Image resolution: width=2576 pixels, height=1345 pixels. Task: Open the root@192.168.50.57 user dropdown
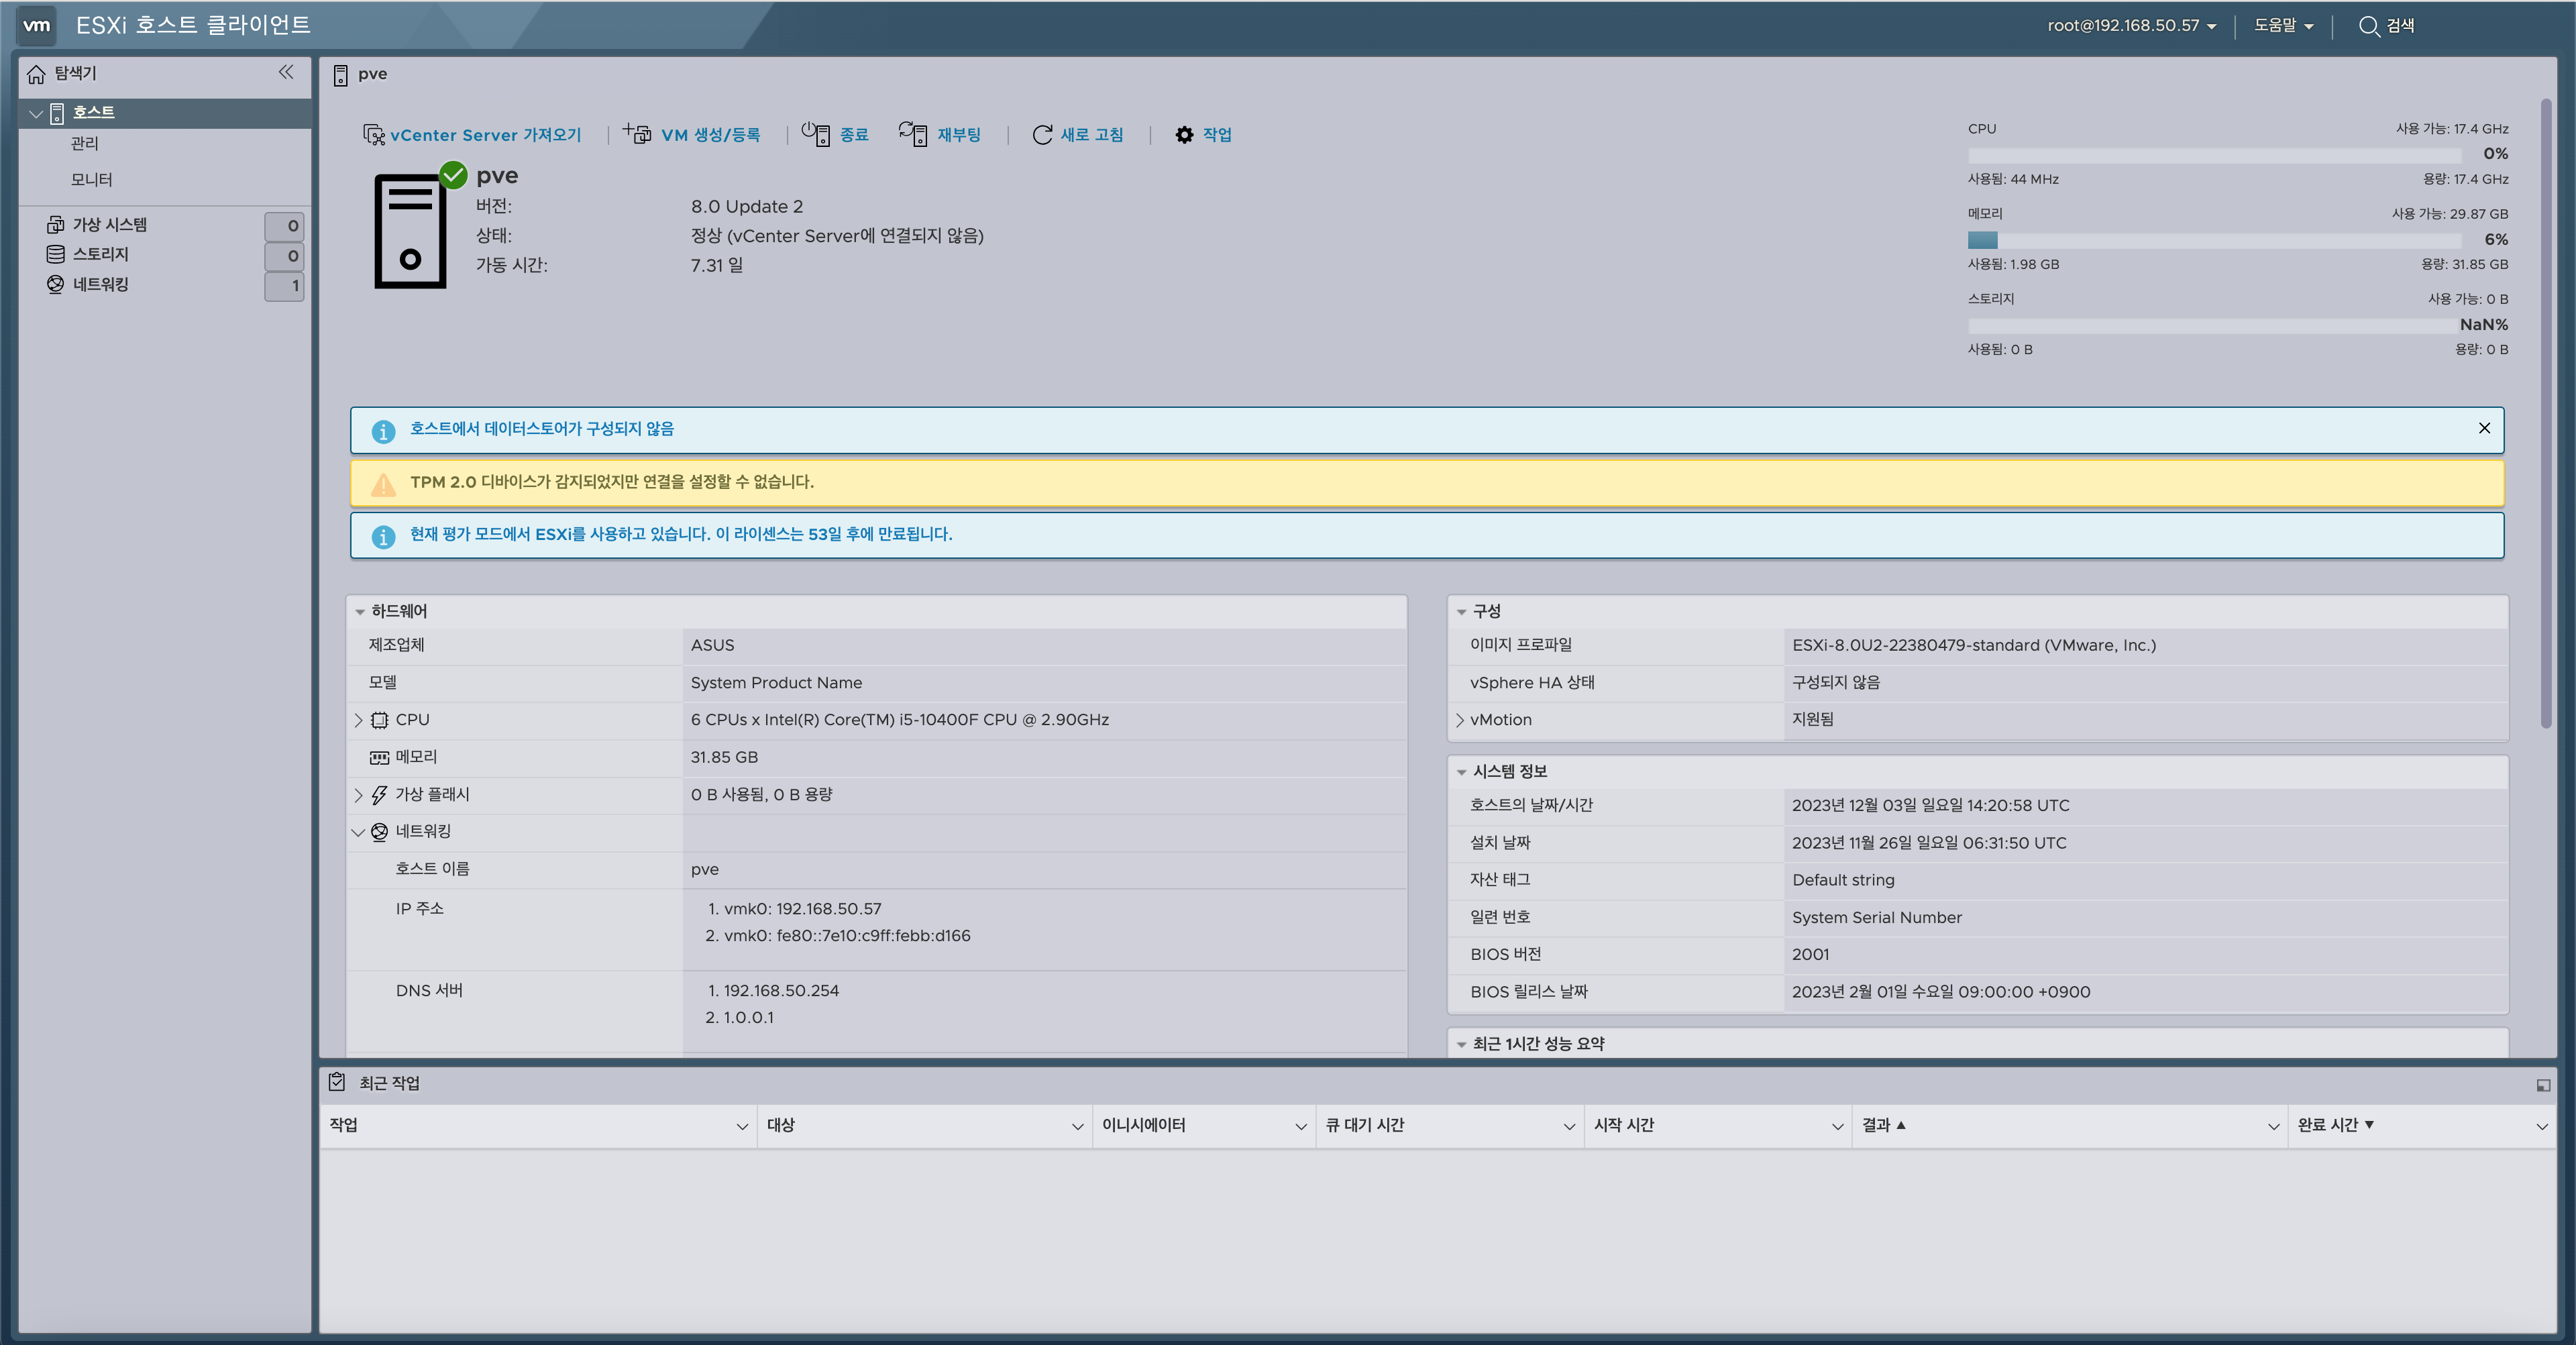[x=2131, y=26]
